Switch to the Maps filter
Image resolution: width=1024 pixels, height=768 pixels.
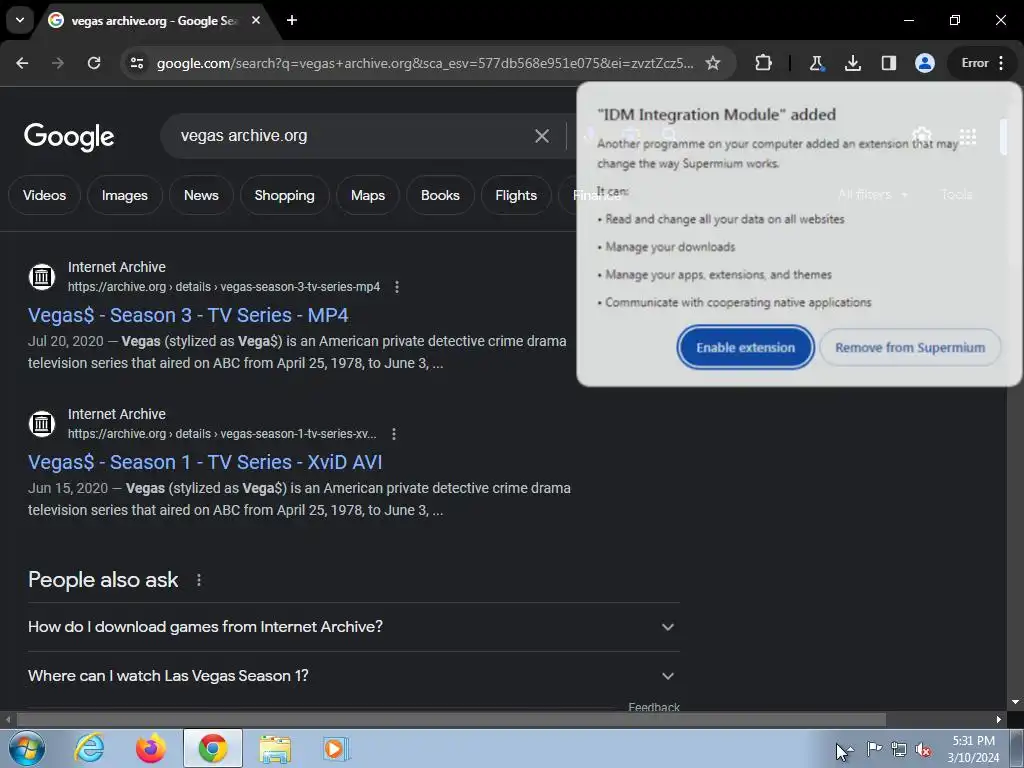pos(368,195)
